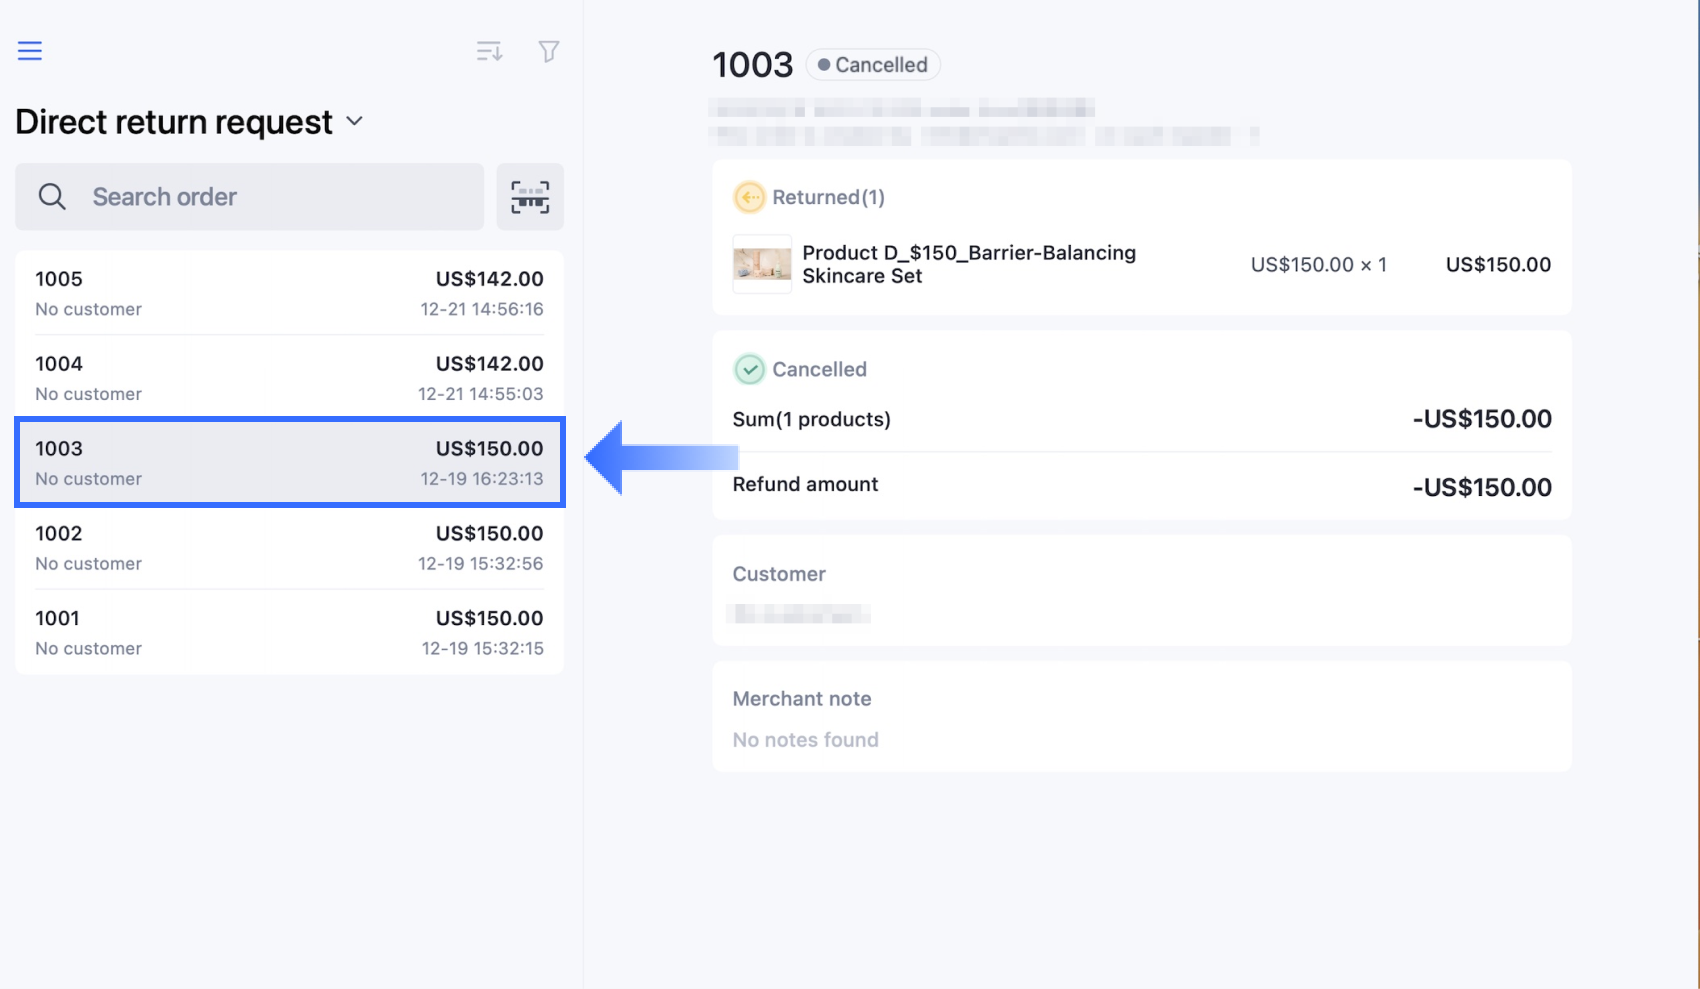Click the barcode scan button

(x=530, y=197)
